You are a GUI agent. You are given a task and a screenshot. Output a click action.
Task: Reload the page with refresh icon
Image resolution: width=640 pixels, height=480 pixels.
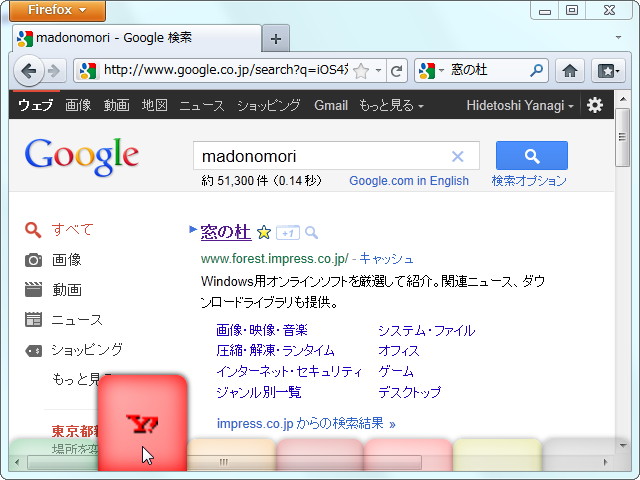pos(396,71)
